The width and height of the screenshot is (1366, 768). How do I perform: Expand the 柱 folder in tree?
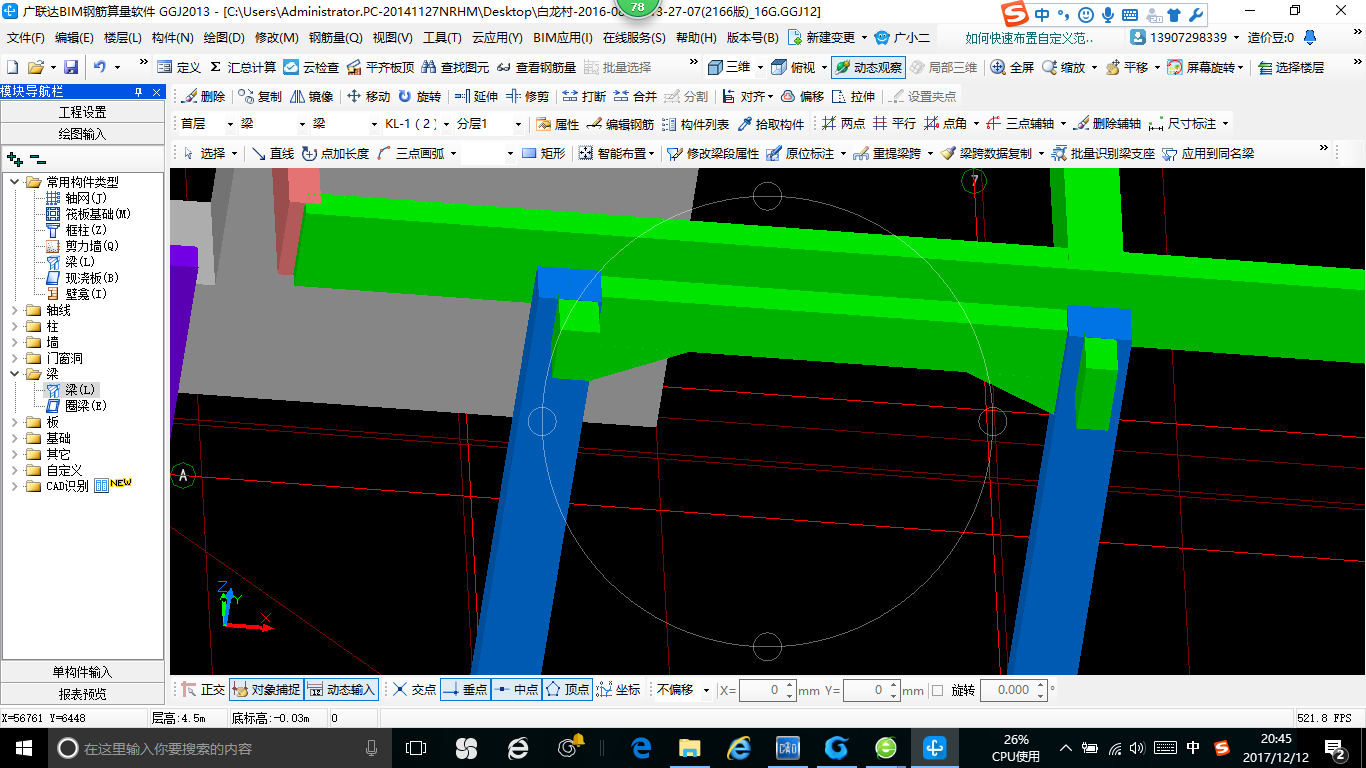(x=14, y=326)
